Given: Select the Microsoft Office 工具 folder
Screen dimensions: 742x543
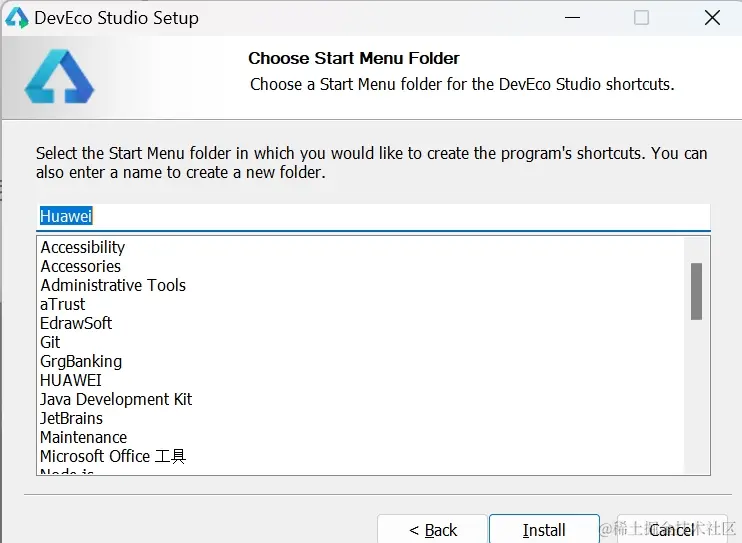Looking at the screenshot, I should pos(113,456).
